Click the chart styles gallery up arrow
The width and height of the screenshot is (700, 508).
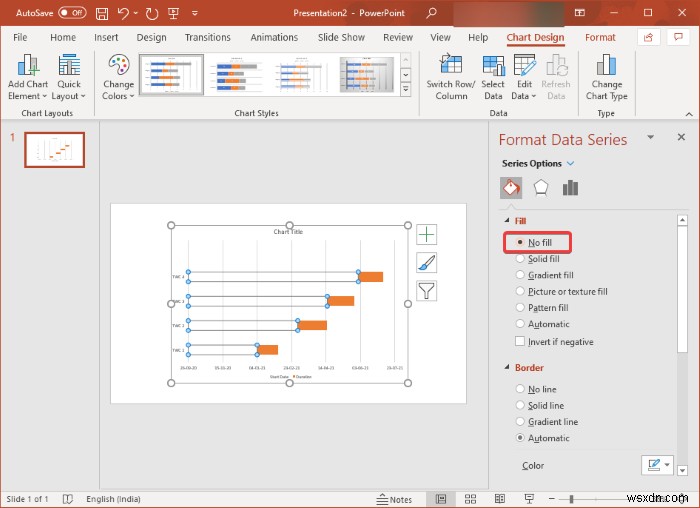click(405, 59)
